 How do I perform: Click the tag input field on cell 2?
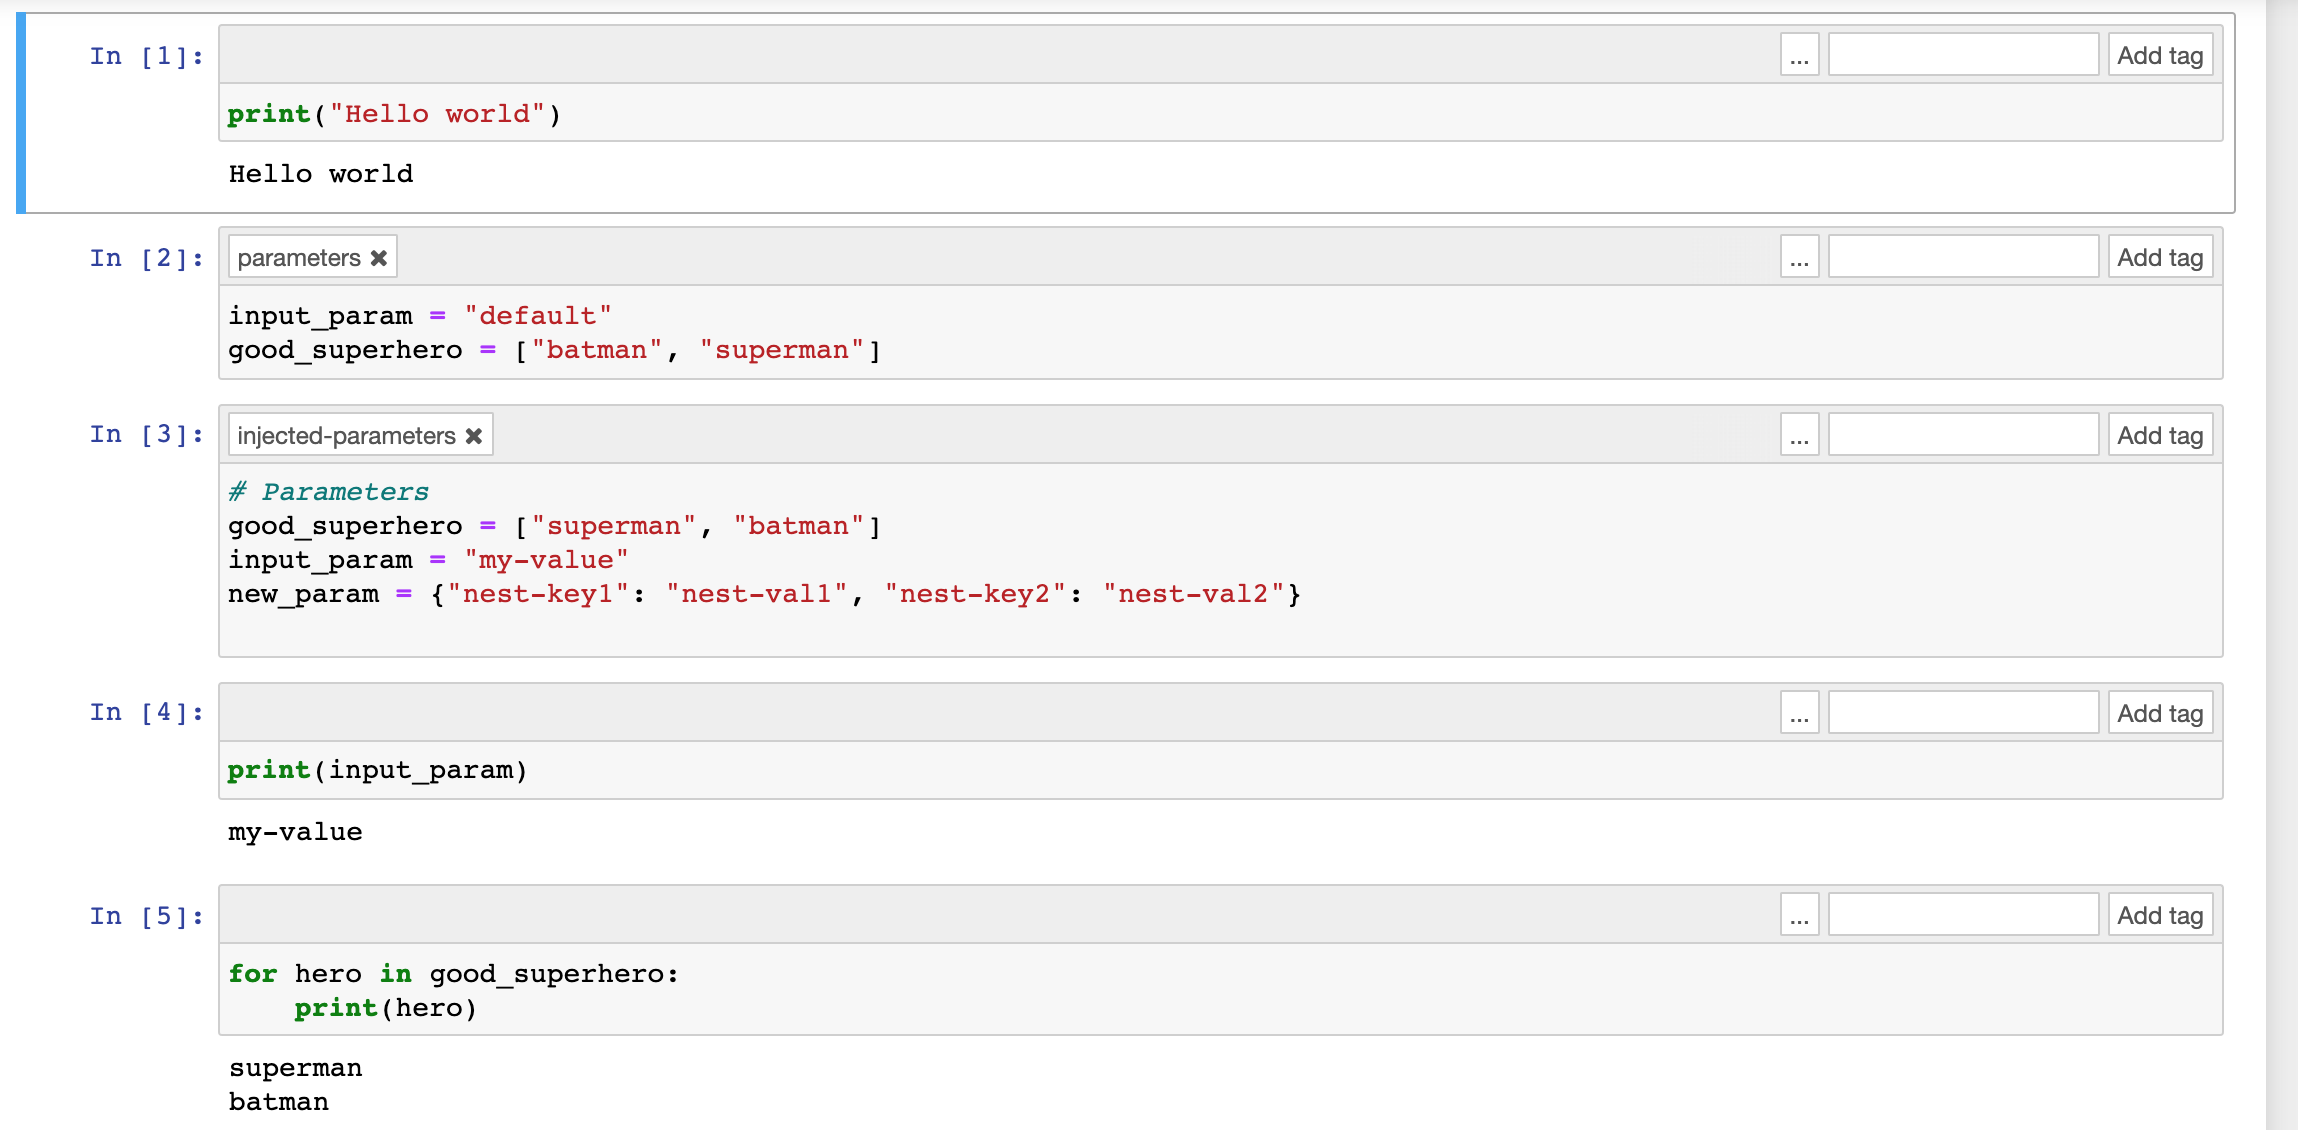tap(1963, 256)
